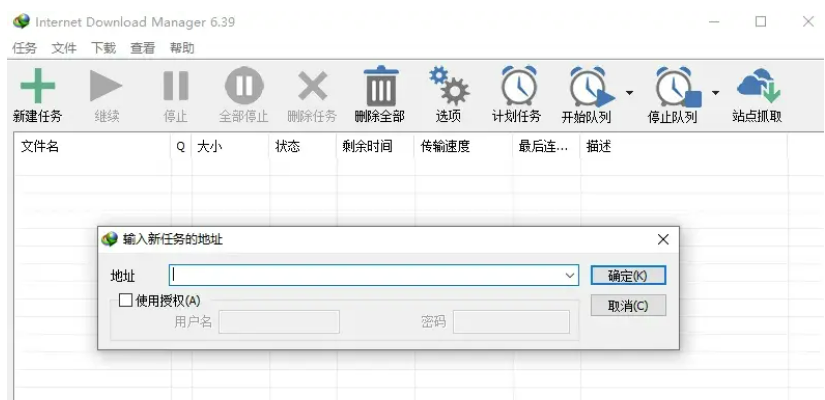Open the 任务 menu
The image size is (825, 400).
tap(24, 48)
